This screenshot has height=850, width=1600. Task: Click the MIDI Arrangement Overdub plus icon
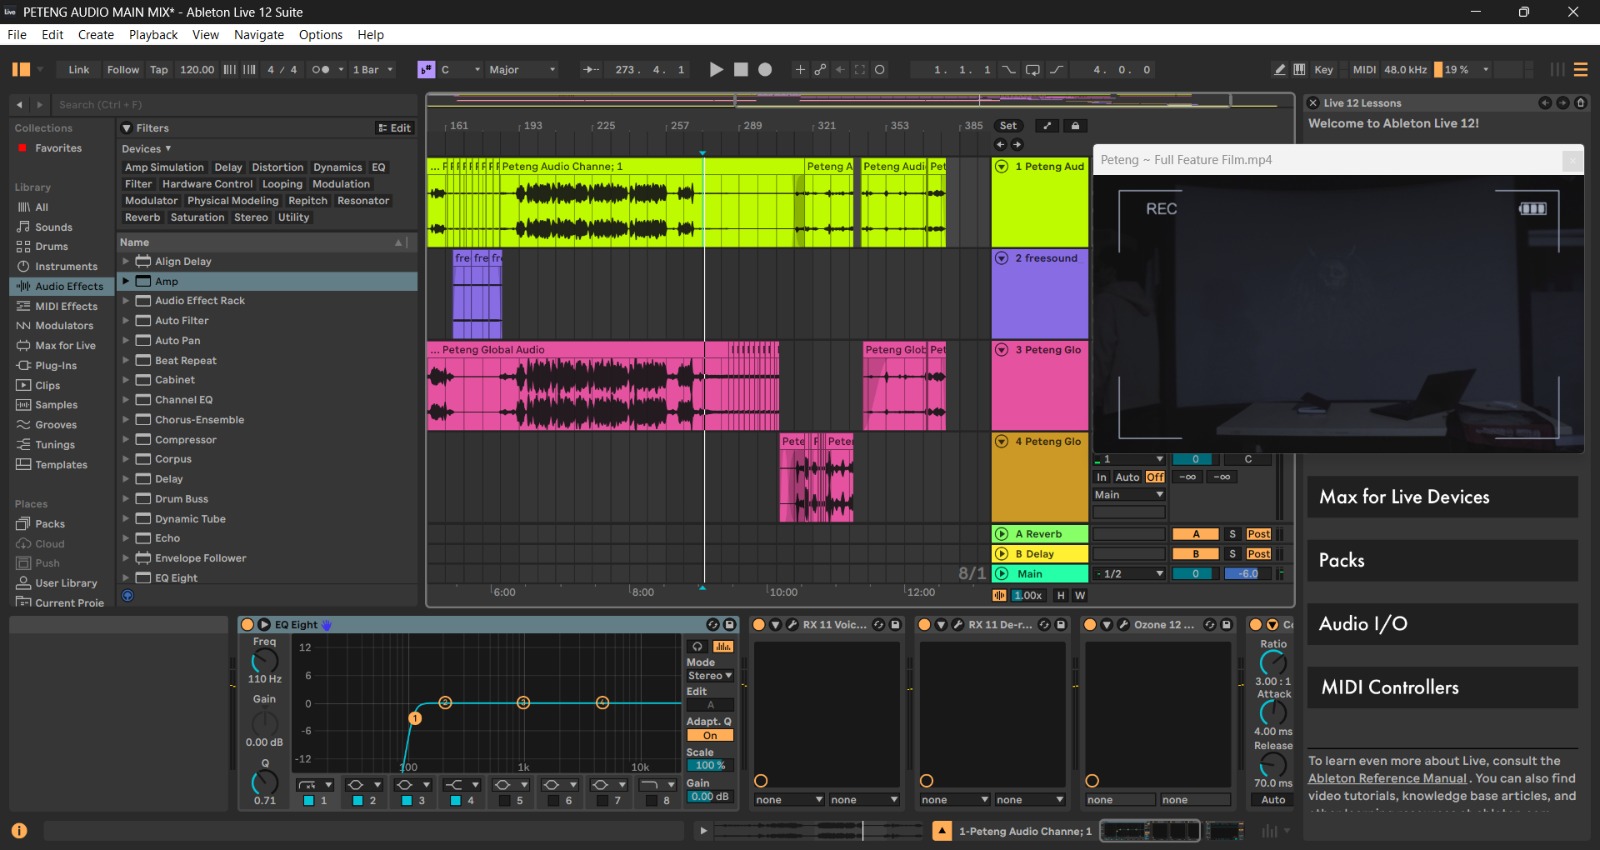click(800, 70)
